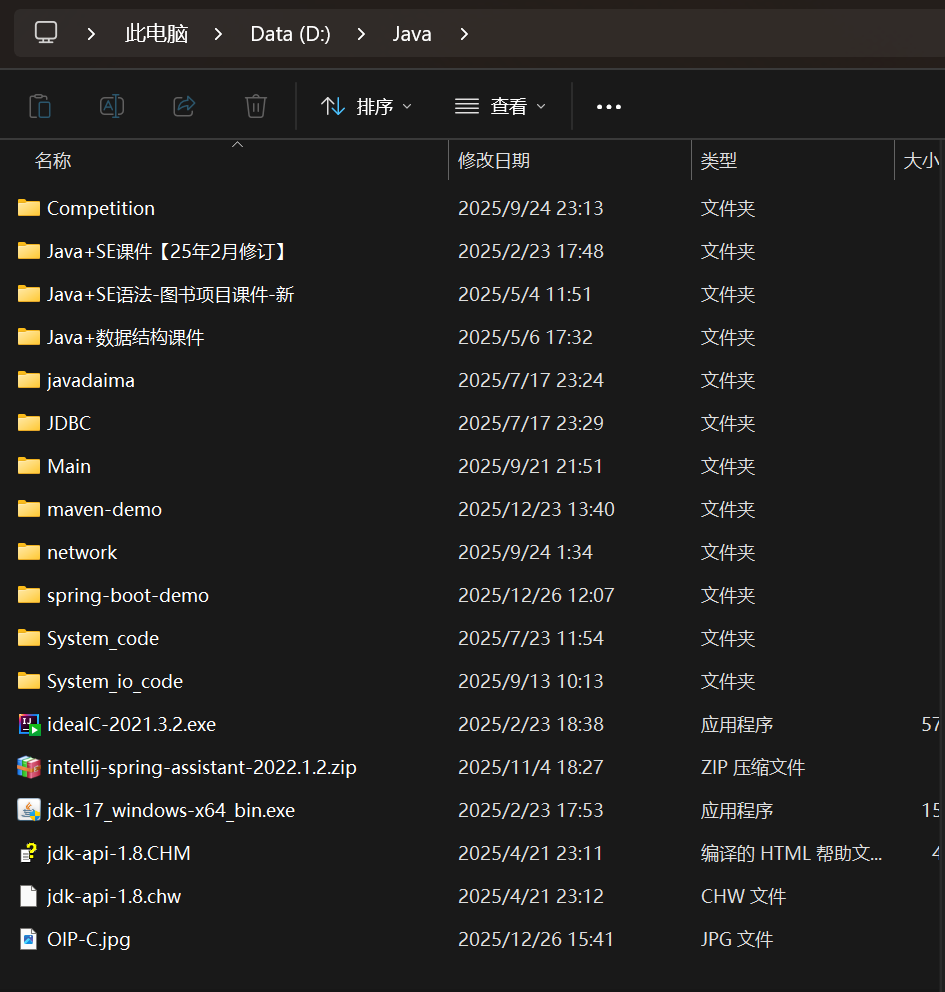Viewport: 945px width, 992px height.
Task: Open the three-dots more options menu
Action: [x=608, y=107]
